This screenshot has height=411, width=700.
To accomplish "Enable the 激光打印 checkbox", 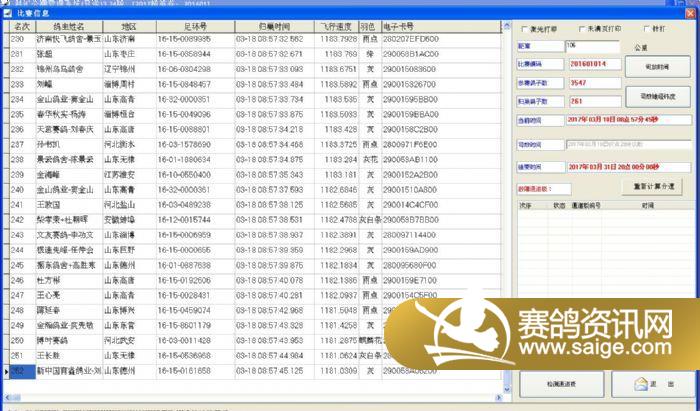I will pyautogui.click(x=526, y=29).
